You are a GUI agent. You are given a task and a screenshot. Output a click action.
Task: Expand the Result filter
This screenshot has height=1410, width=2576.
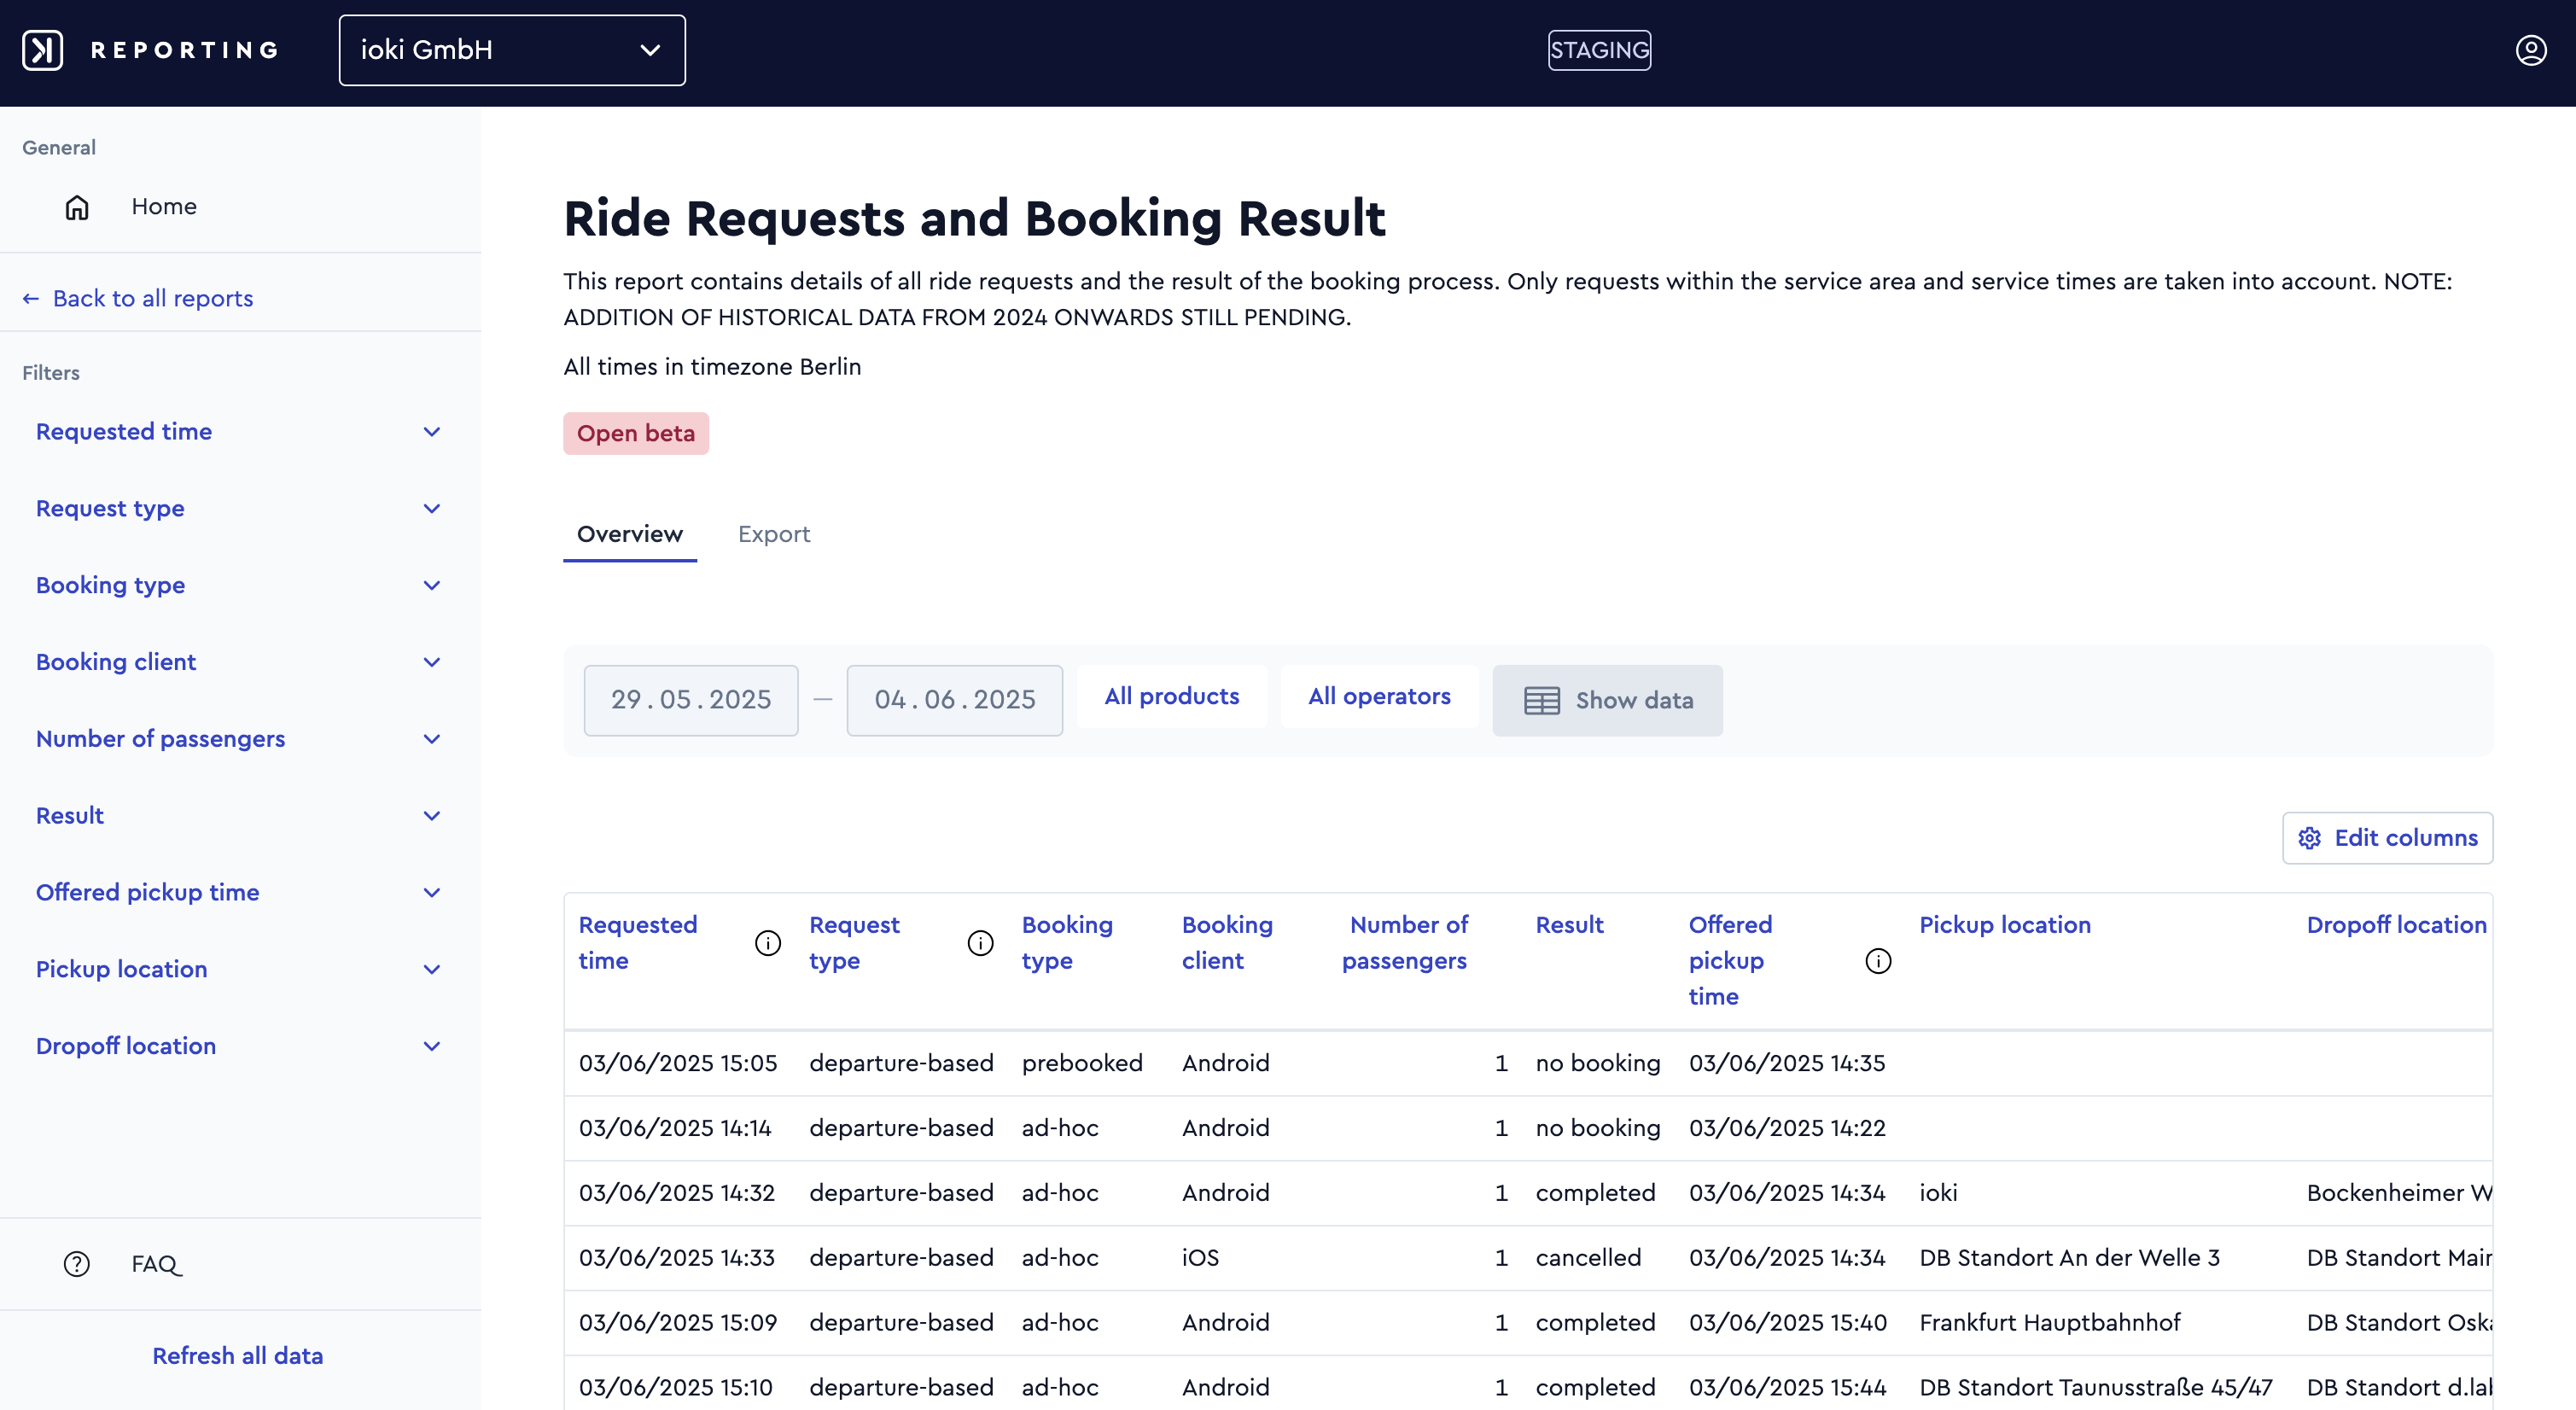tap(240, 816)
